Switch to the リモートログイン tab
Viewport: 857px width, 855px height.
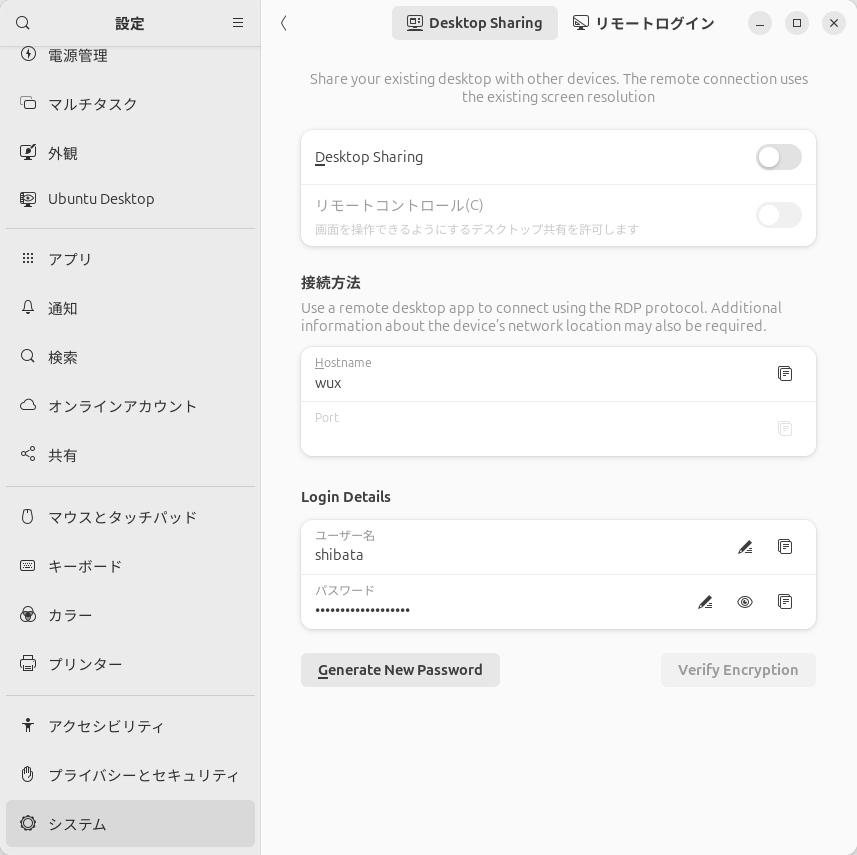643,23
